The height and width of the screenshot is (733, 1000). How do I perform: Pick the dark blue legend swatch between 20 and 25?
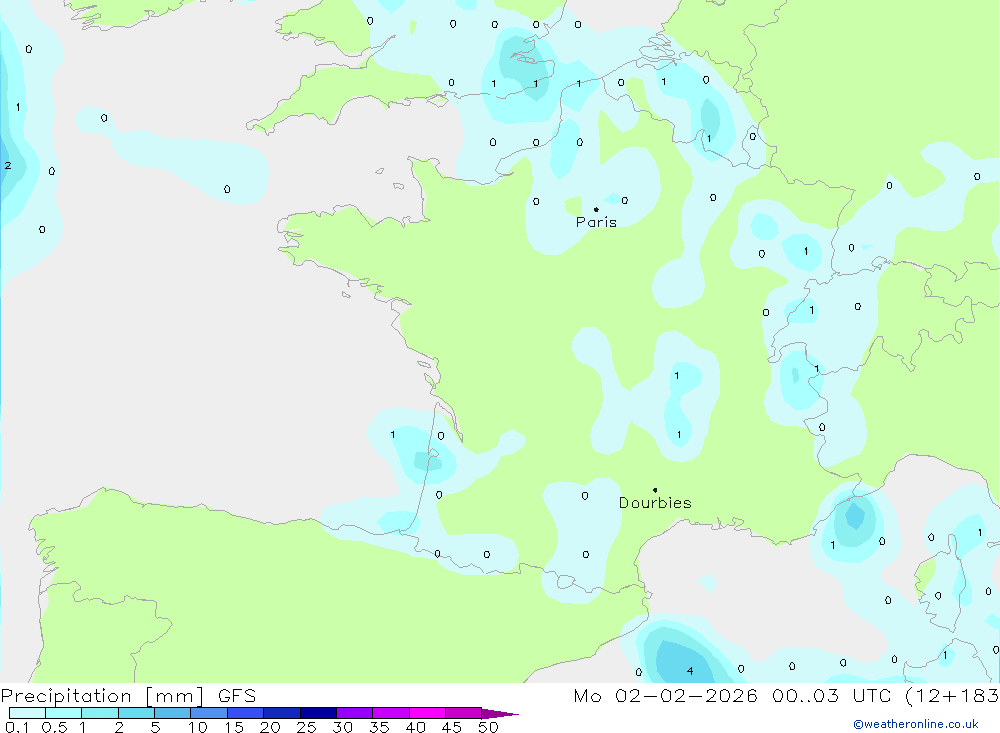coord(282,713)
